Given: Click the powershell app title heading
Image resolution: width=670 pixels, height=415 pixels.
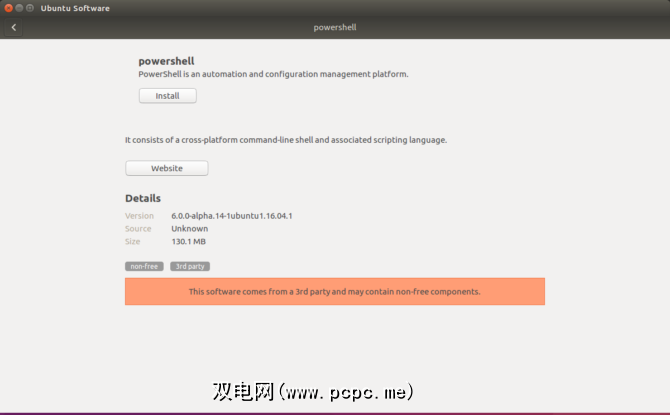Looking at the screenshot, I should pos(166,61).
